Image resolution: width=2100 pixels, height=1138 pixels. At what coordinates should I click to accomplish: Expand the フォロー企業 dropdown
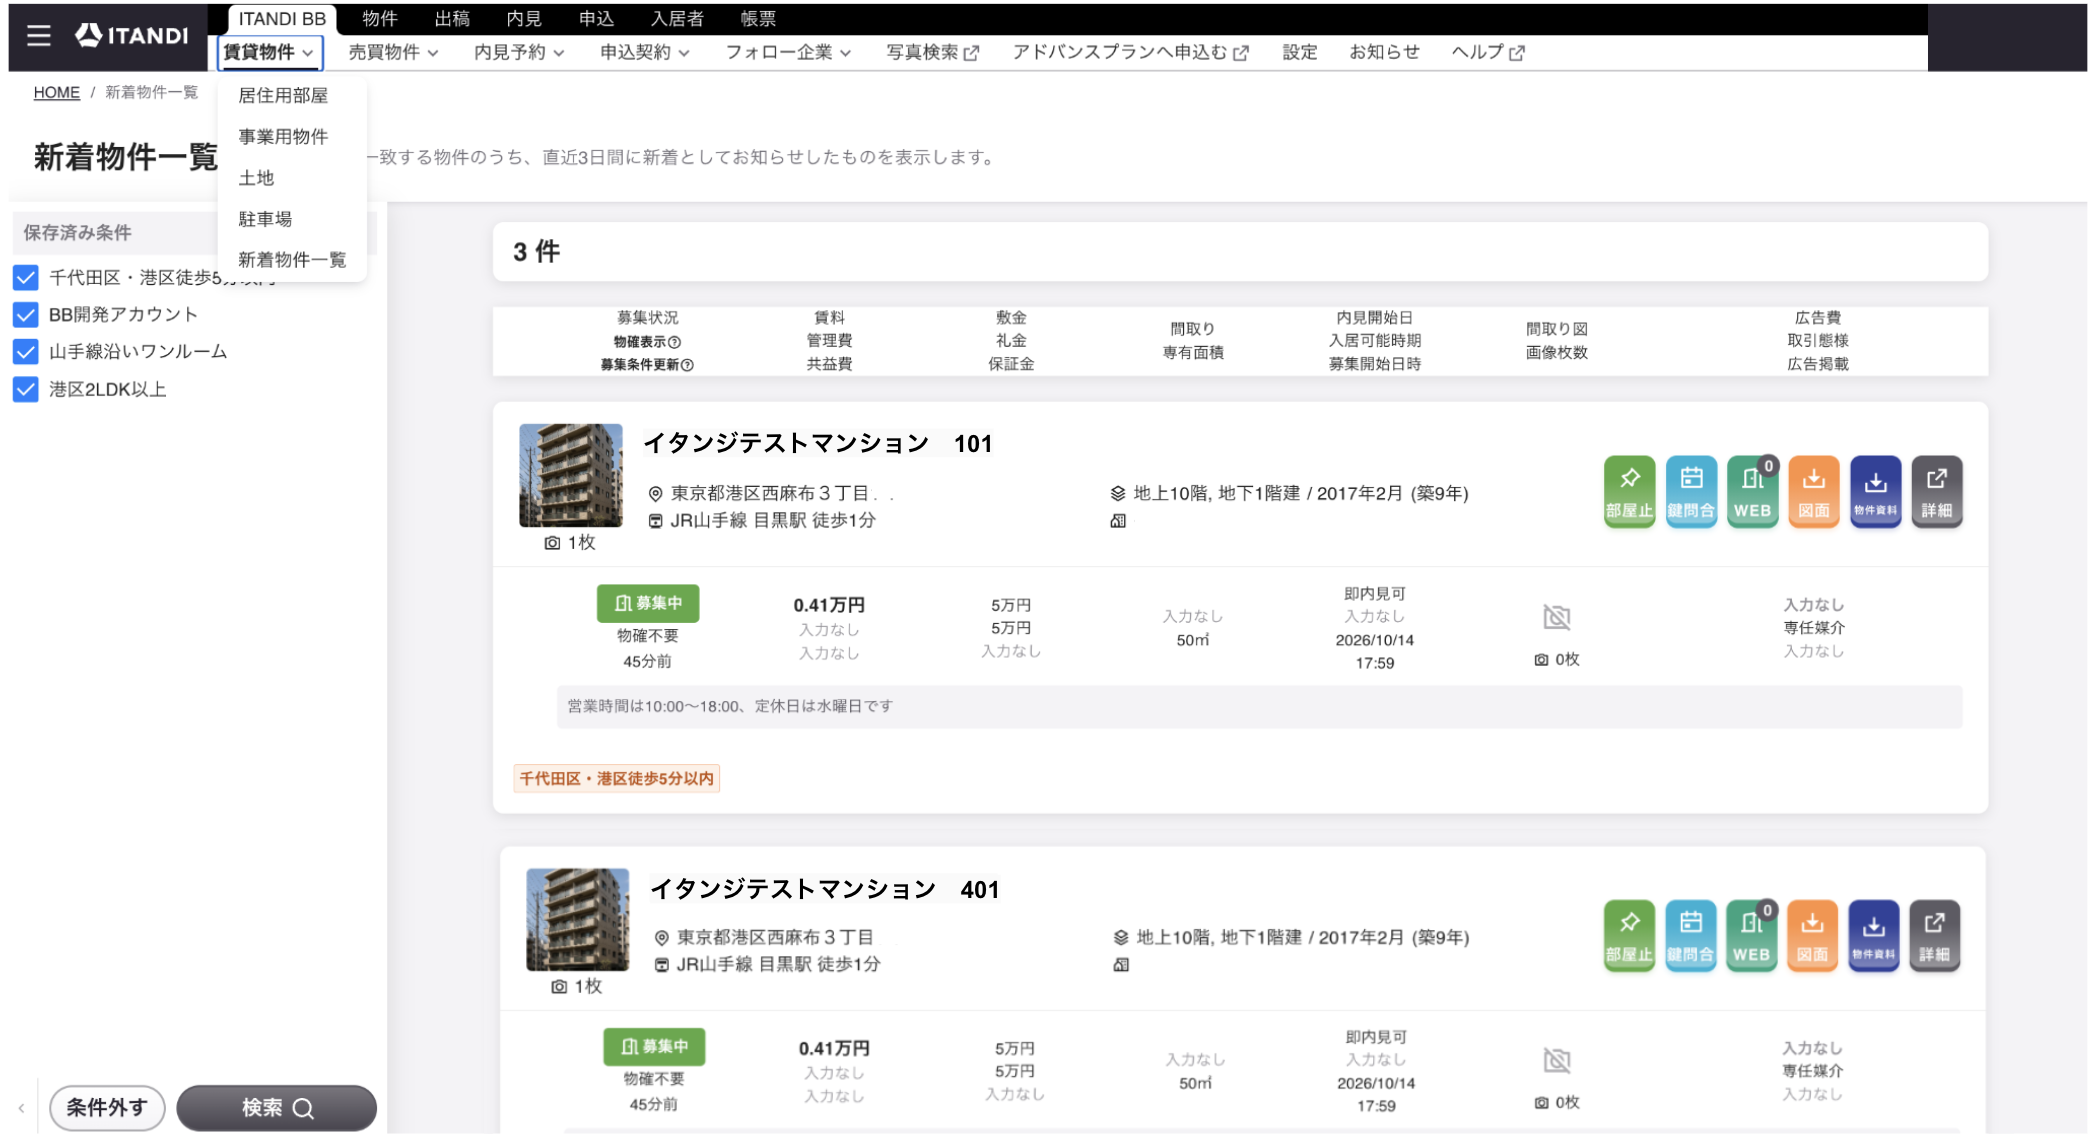pyautogui.click(x=788, y=52)
